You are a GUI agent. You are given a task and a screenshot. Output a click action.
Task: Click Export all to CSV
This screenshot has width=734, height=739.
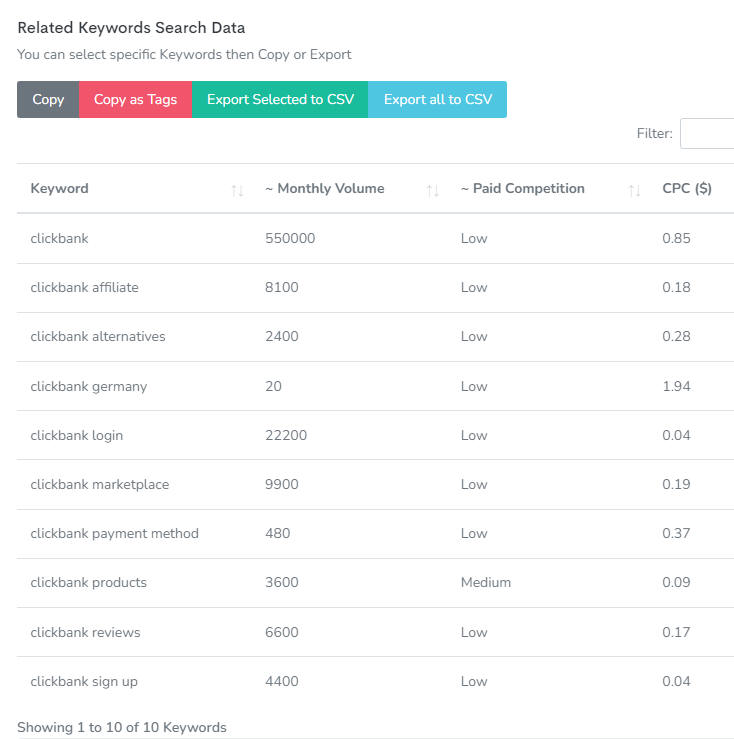click(x=437, y=99)
